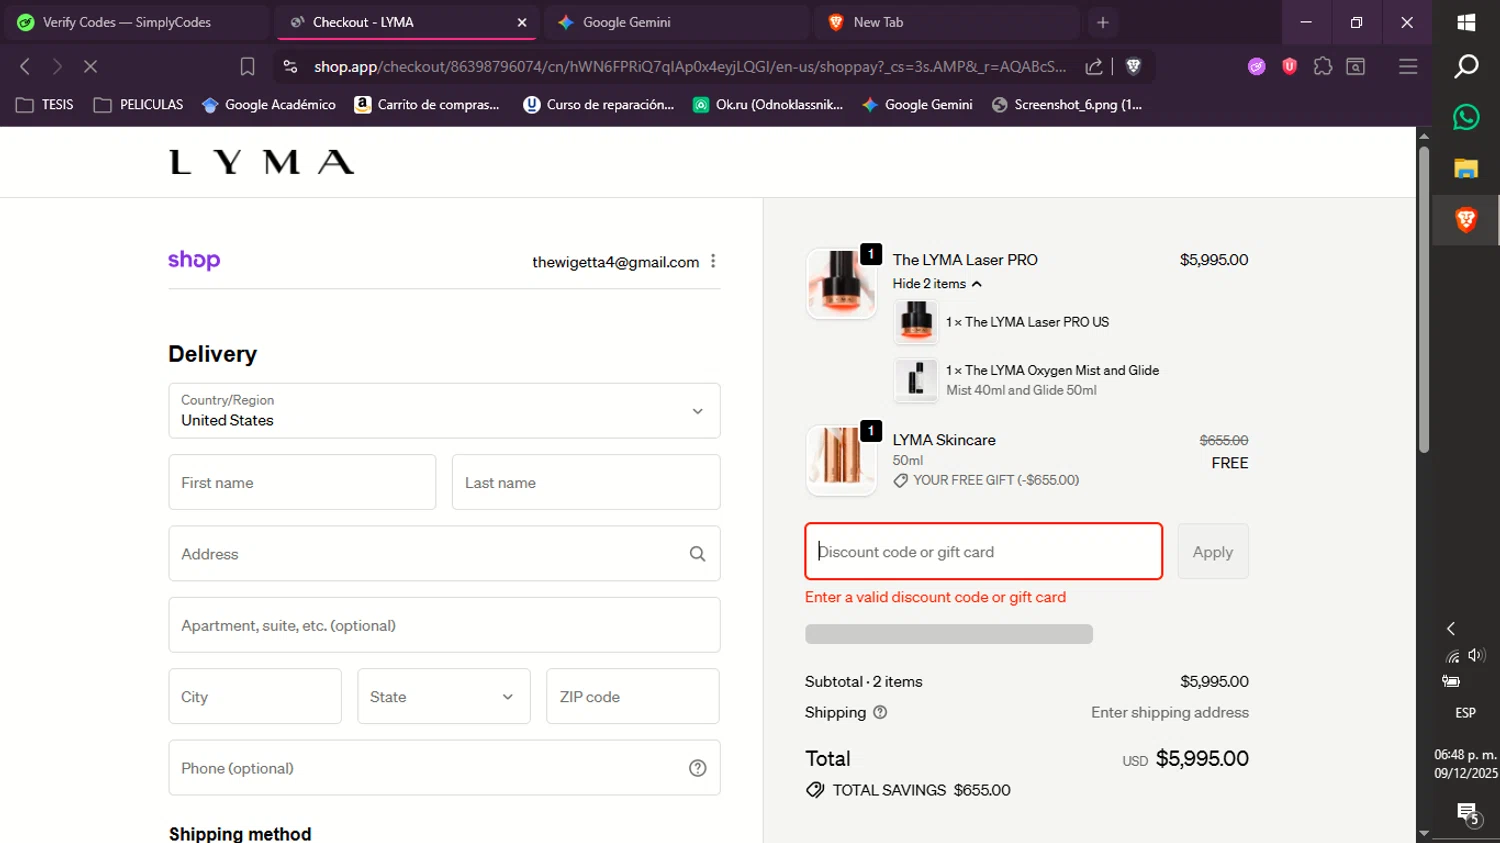Open the State dropdown

pos(443,696)
